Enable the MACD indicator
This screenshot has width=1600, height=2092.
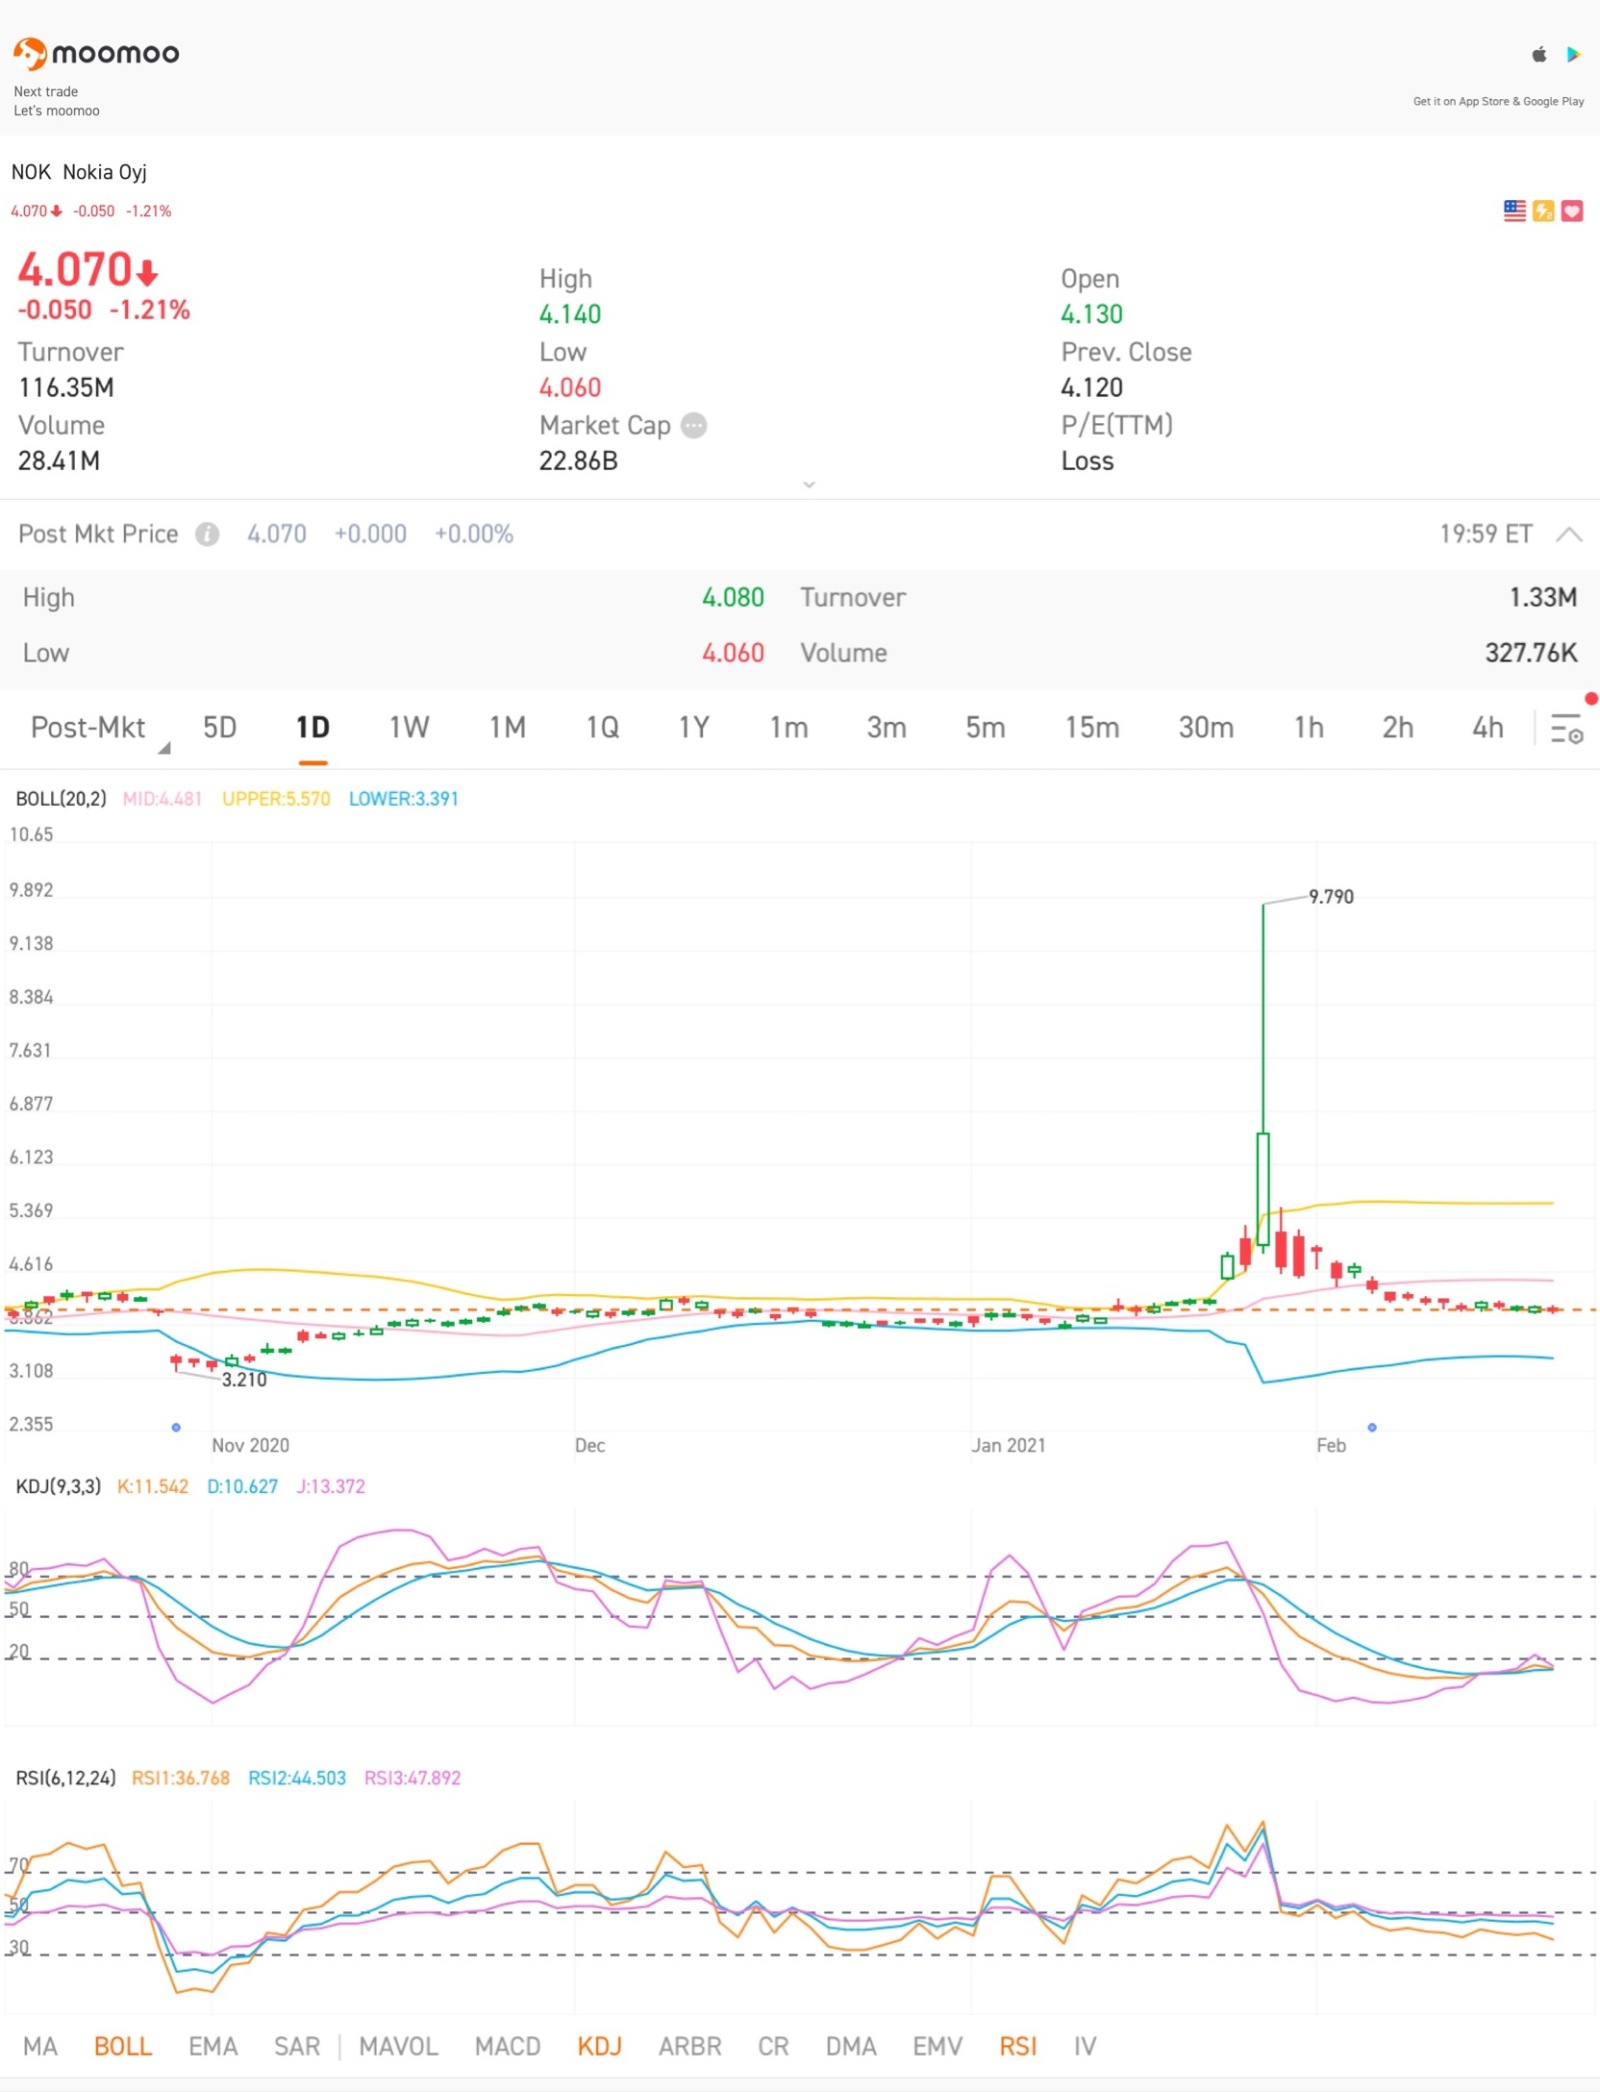[x=508, y=2046]
